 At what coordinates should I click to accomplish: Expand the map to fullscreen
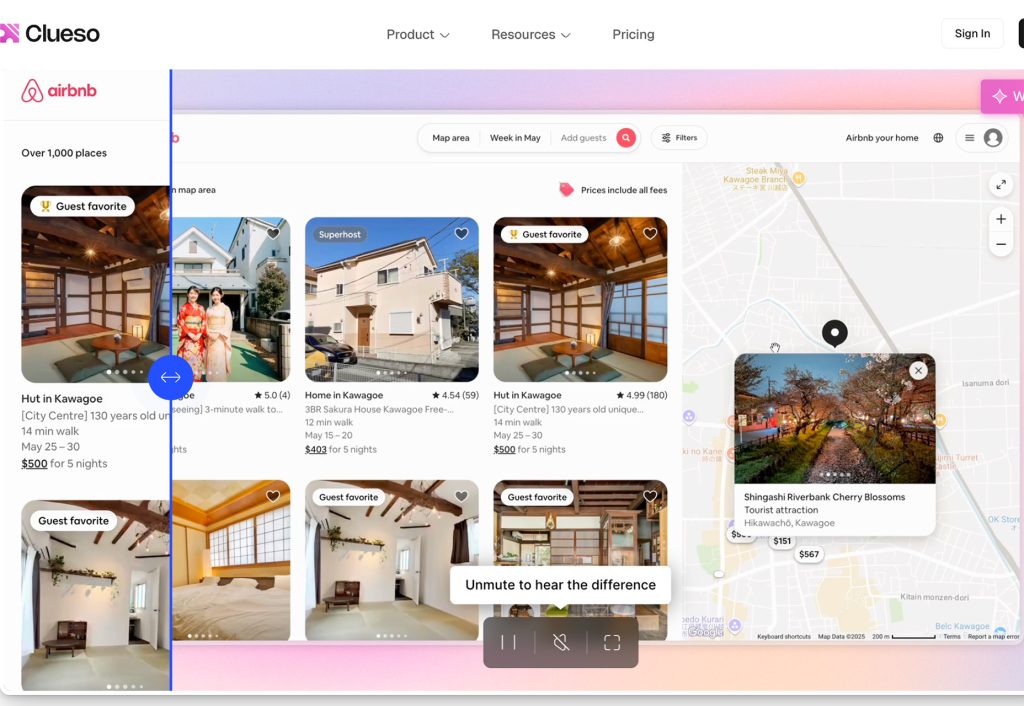(1000, 185)
